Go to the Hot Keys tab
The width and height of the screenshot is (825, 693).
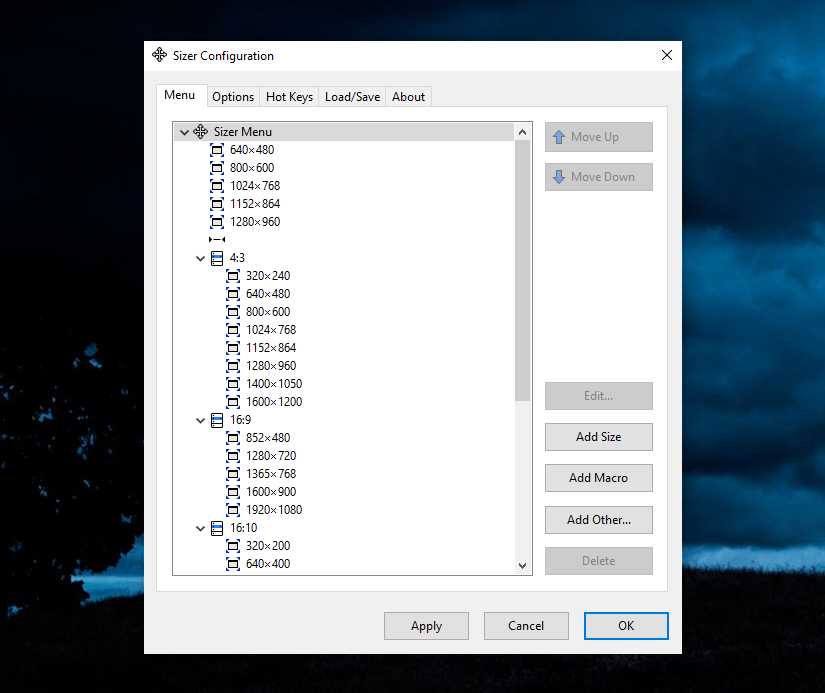coord(289,97)
